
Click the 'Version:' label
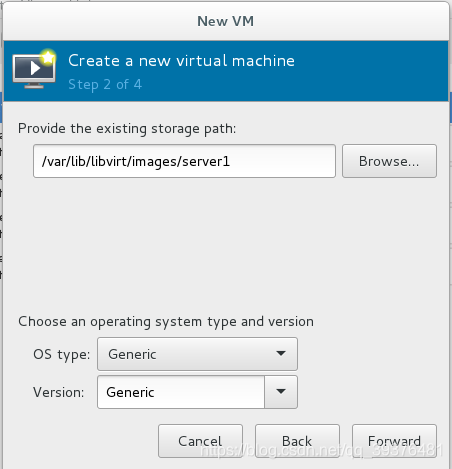59,392
